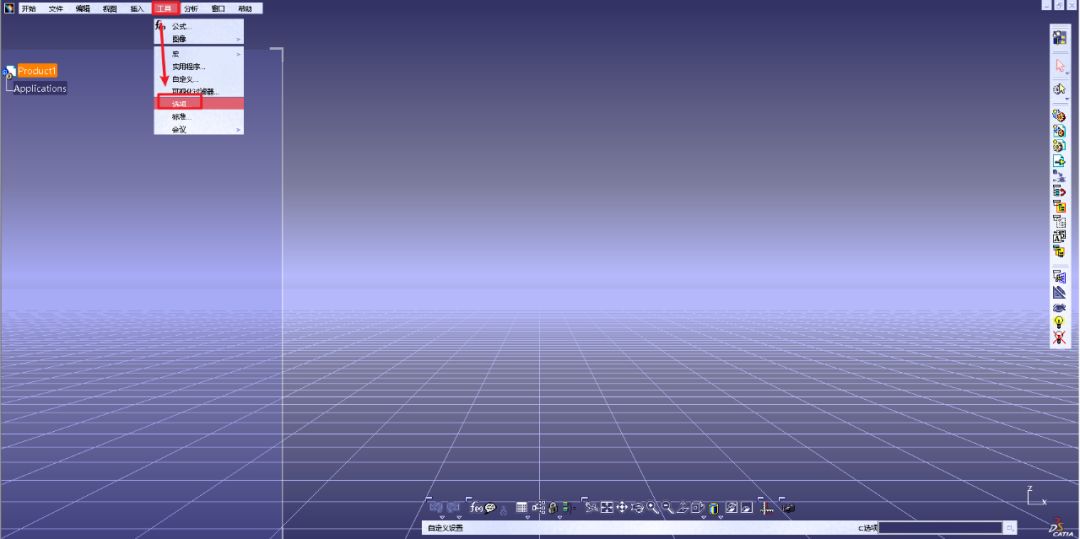Screen dimensions: 1080x539
Task: Activate Fly mode airplane icon
Action: (591, 507)
